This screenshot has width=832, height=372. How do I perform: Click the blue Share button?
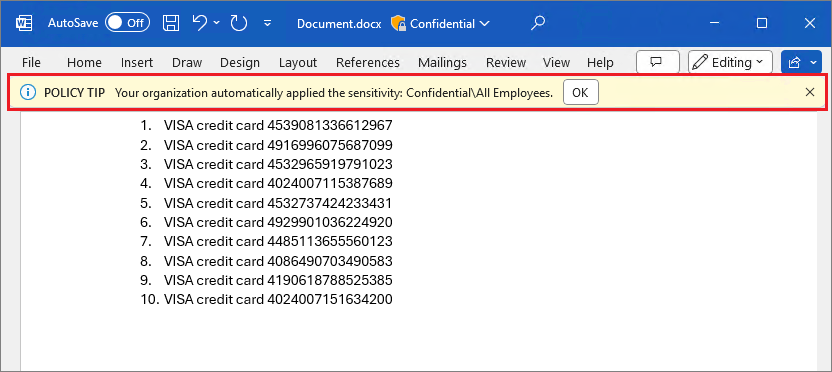[801, 62]
